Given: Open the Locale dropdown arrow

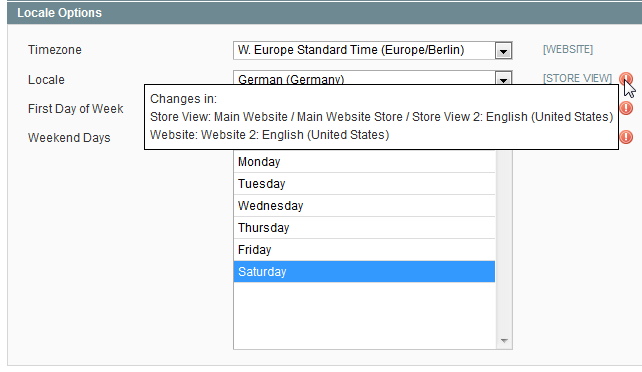Looking at the screenshot, I should point(503,78).
